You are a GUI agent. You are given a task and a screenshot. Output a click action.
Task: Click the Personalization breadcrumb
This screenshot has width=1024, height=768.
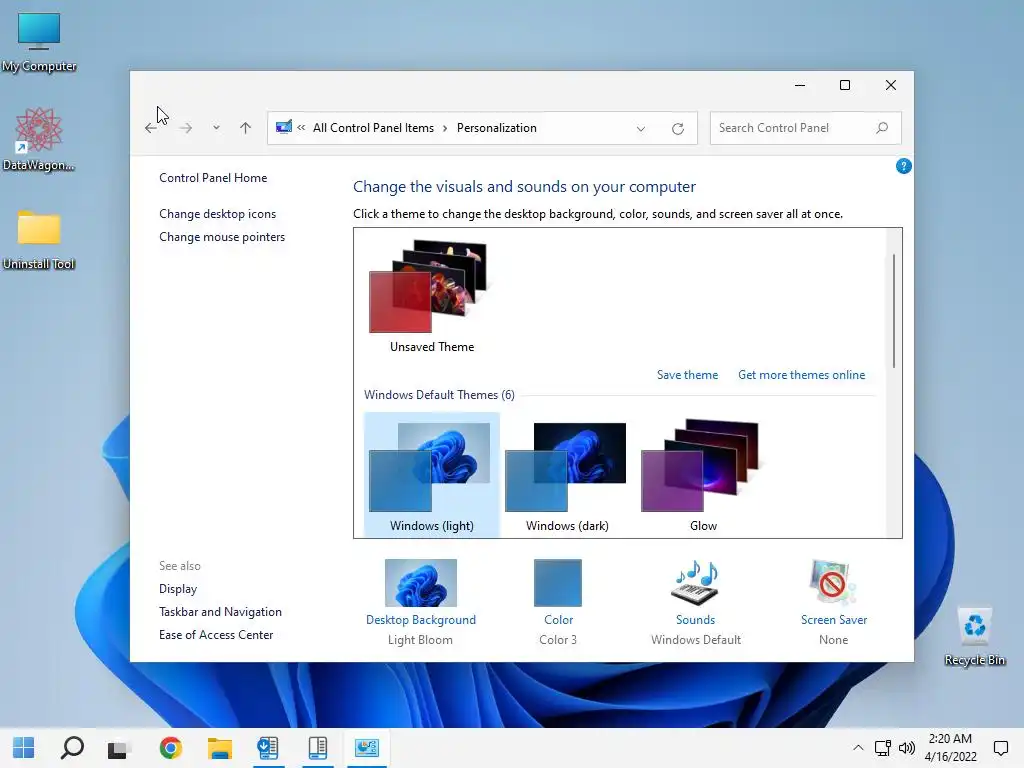tap(496, 128)
